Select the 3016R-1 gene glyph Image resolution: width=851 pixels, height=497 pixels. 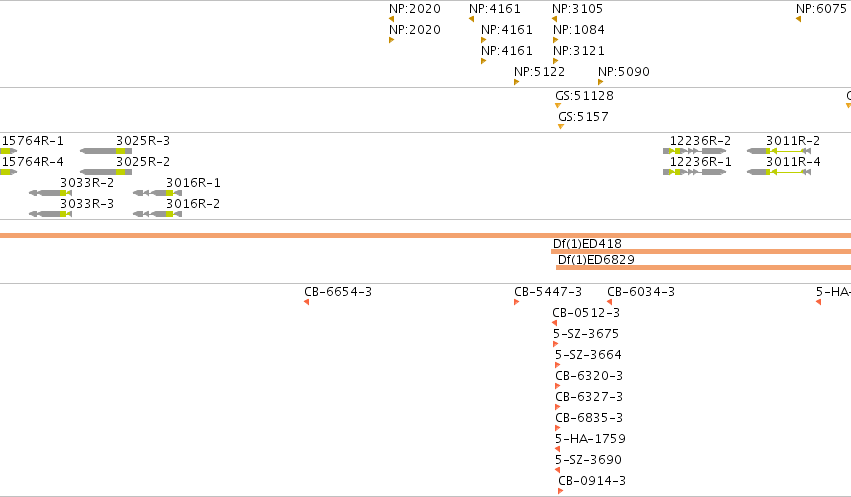[157, 193]
